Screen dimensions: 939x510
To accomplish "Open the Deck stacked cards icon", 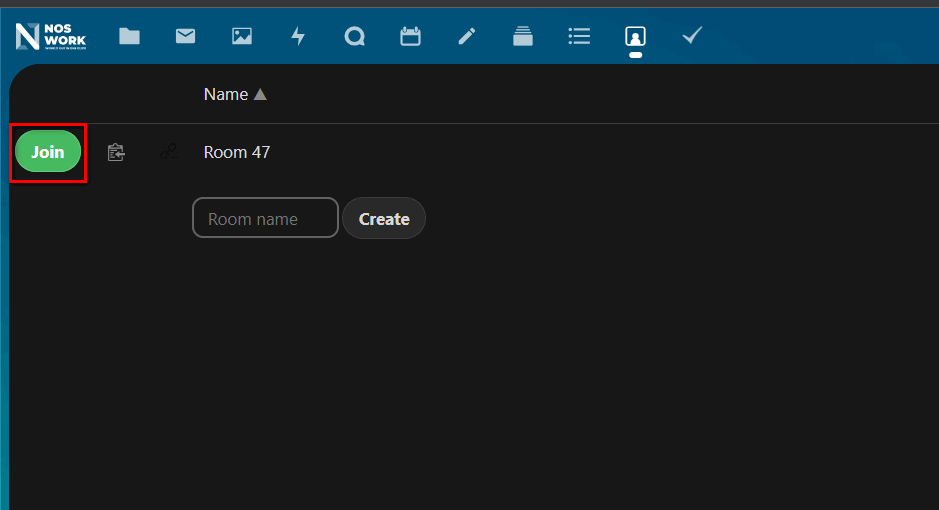I will (523, 37).
